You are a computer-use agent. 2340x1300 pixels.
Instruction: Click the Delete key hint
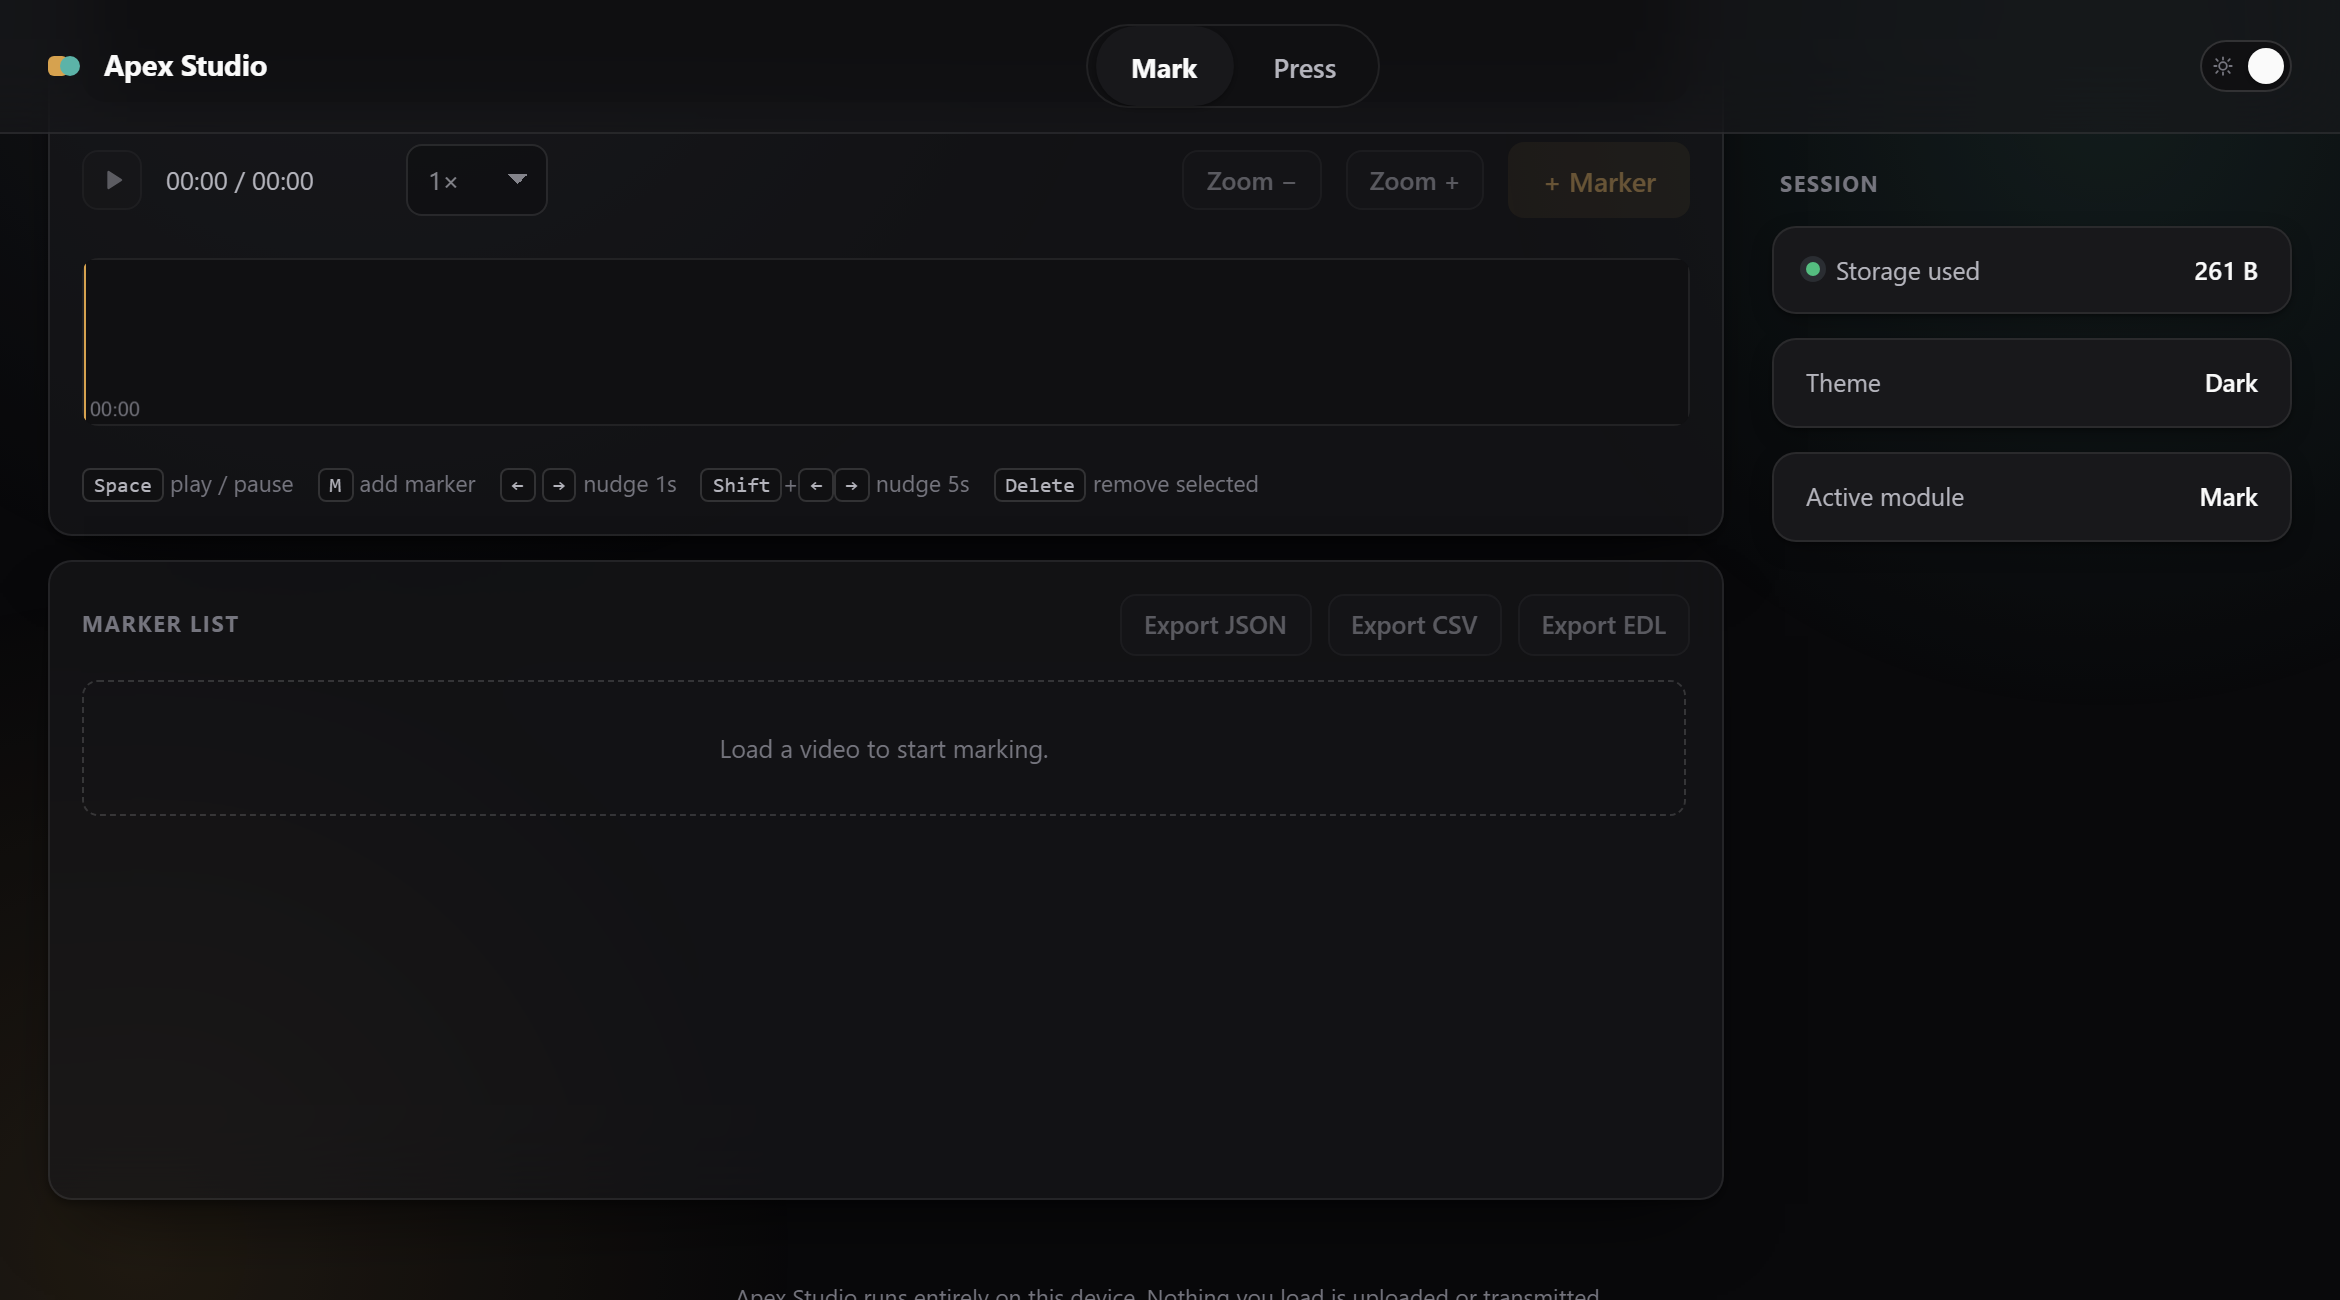[x=1039, y=485]
